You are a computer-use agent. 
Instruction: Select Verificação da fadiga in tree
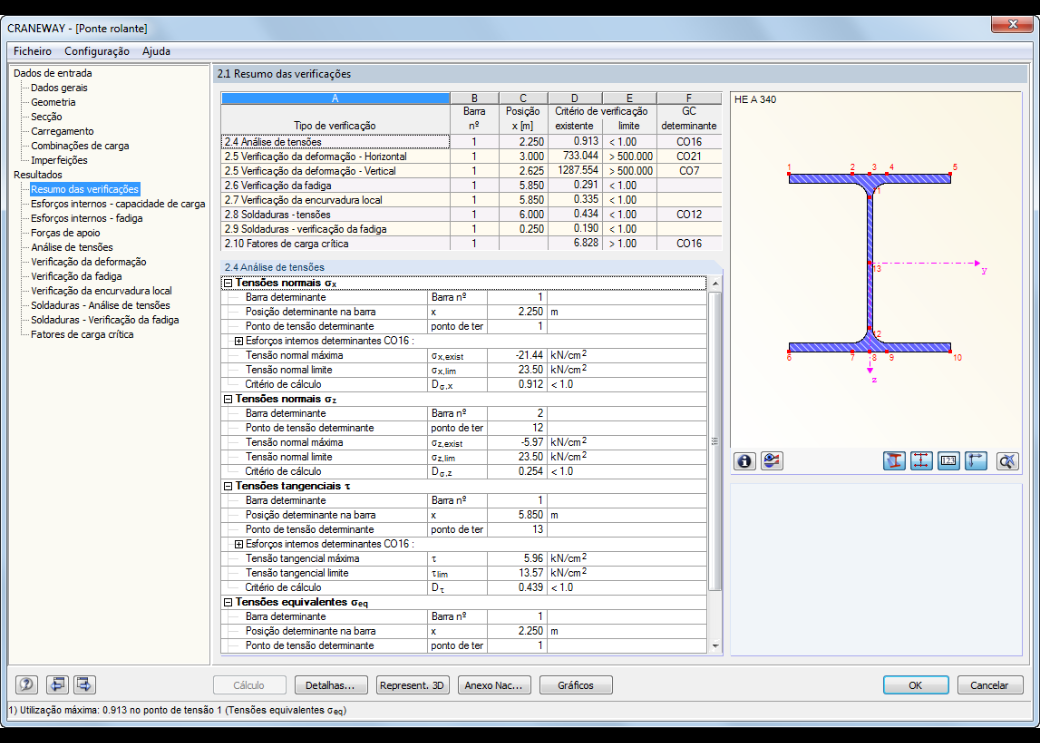point(76,276)
